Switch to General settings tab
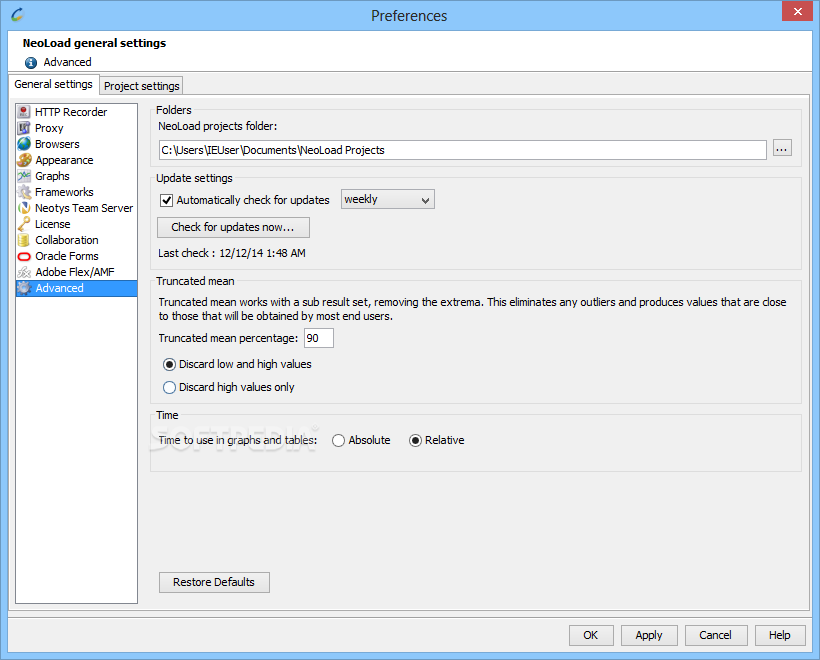Image resolution: width=820 pixels, height=660 pixels. tap(54, 84)
